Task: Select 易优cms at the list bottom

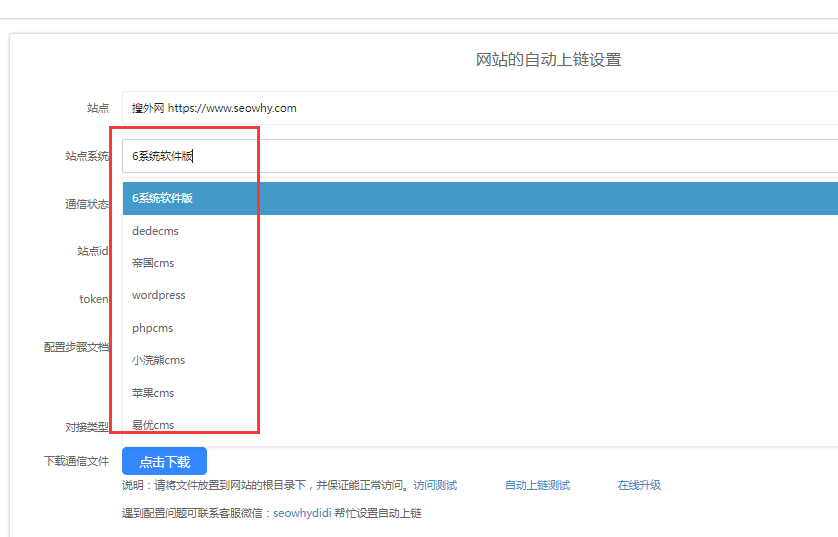Action: click(x=153, y=425)
